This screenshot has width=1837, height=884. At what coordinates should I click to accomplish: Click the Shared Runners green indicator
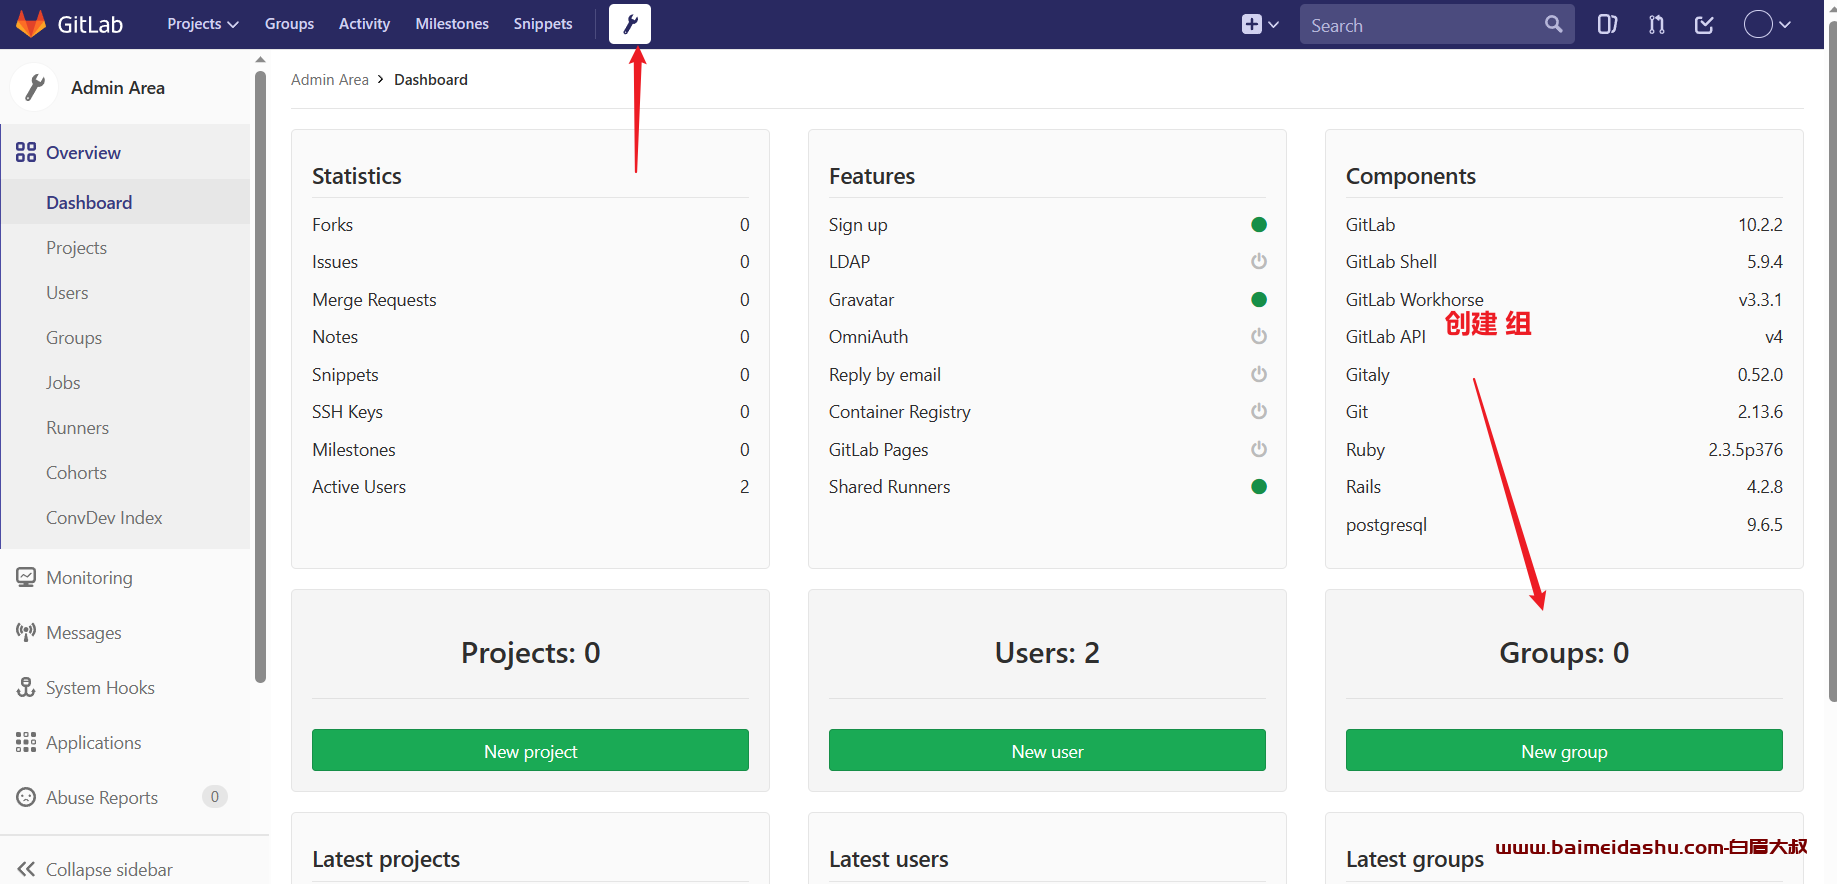[x=1259, y=486]
